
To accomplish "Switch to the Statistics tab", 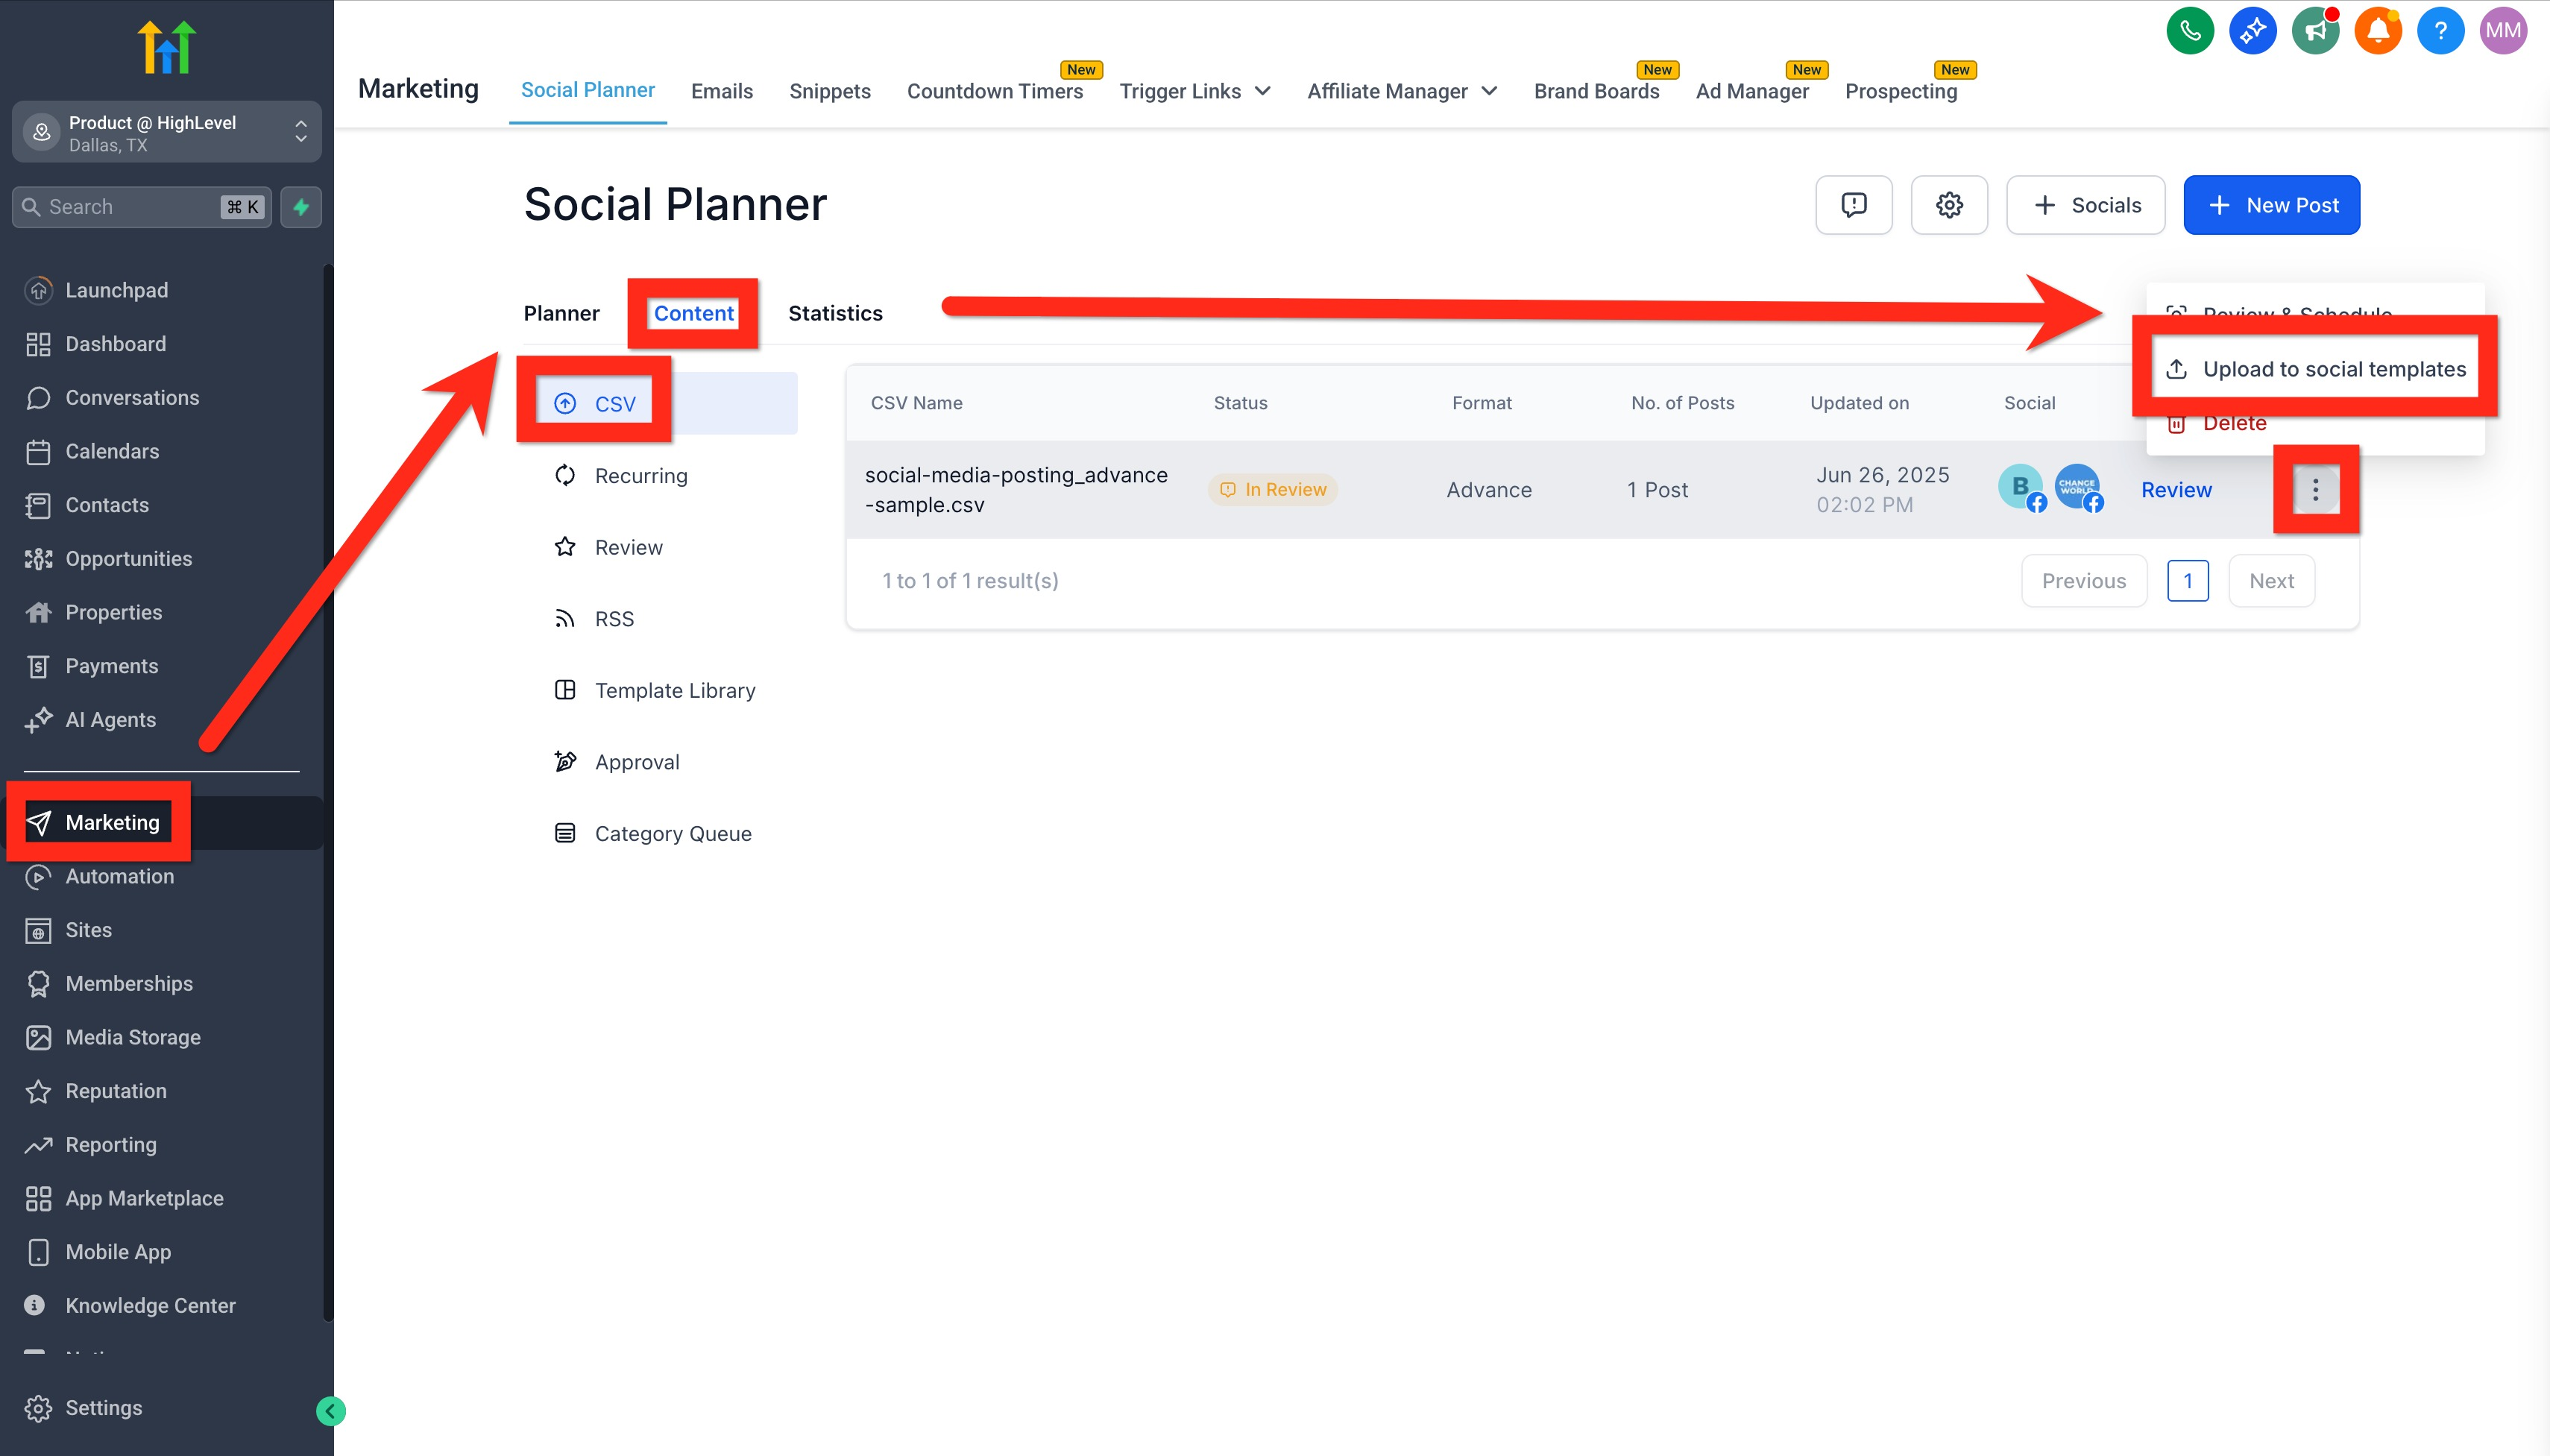I will pos(835,313).
